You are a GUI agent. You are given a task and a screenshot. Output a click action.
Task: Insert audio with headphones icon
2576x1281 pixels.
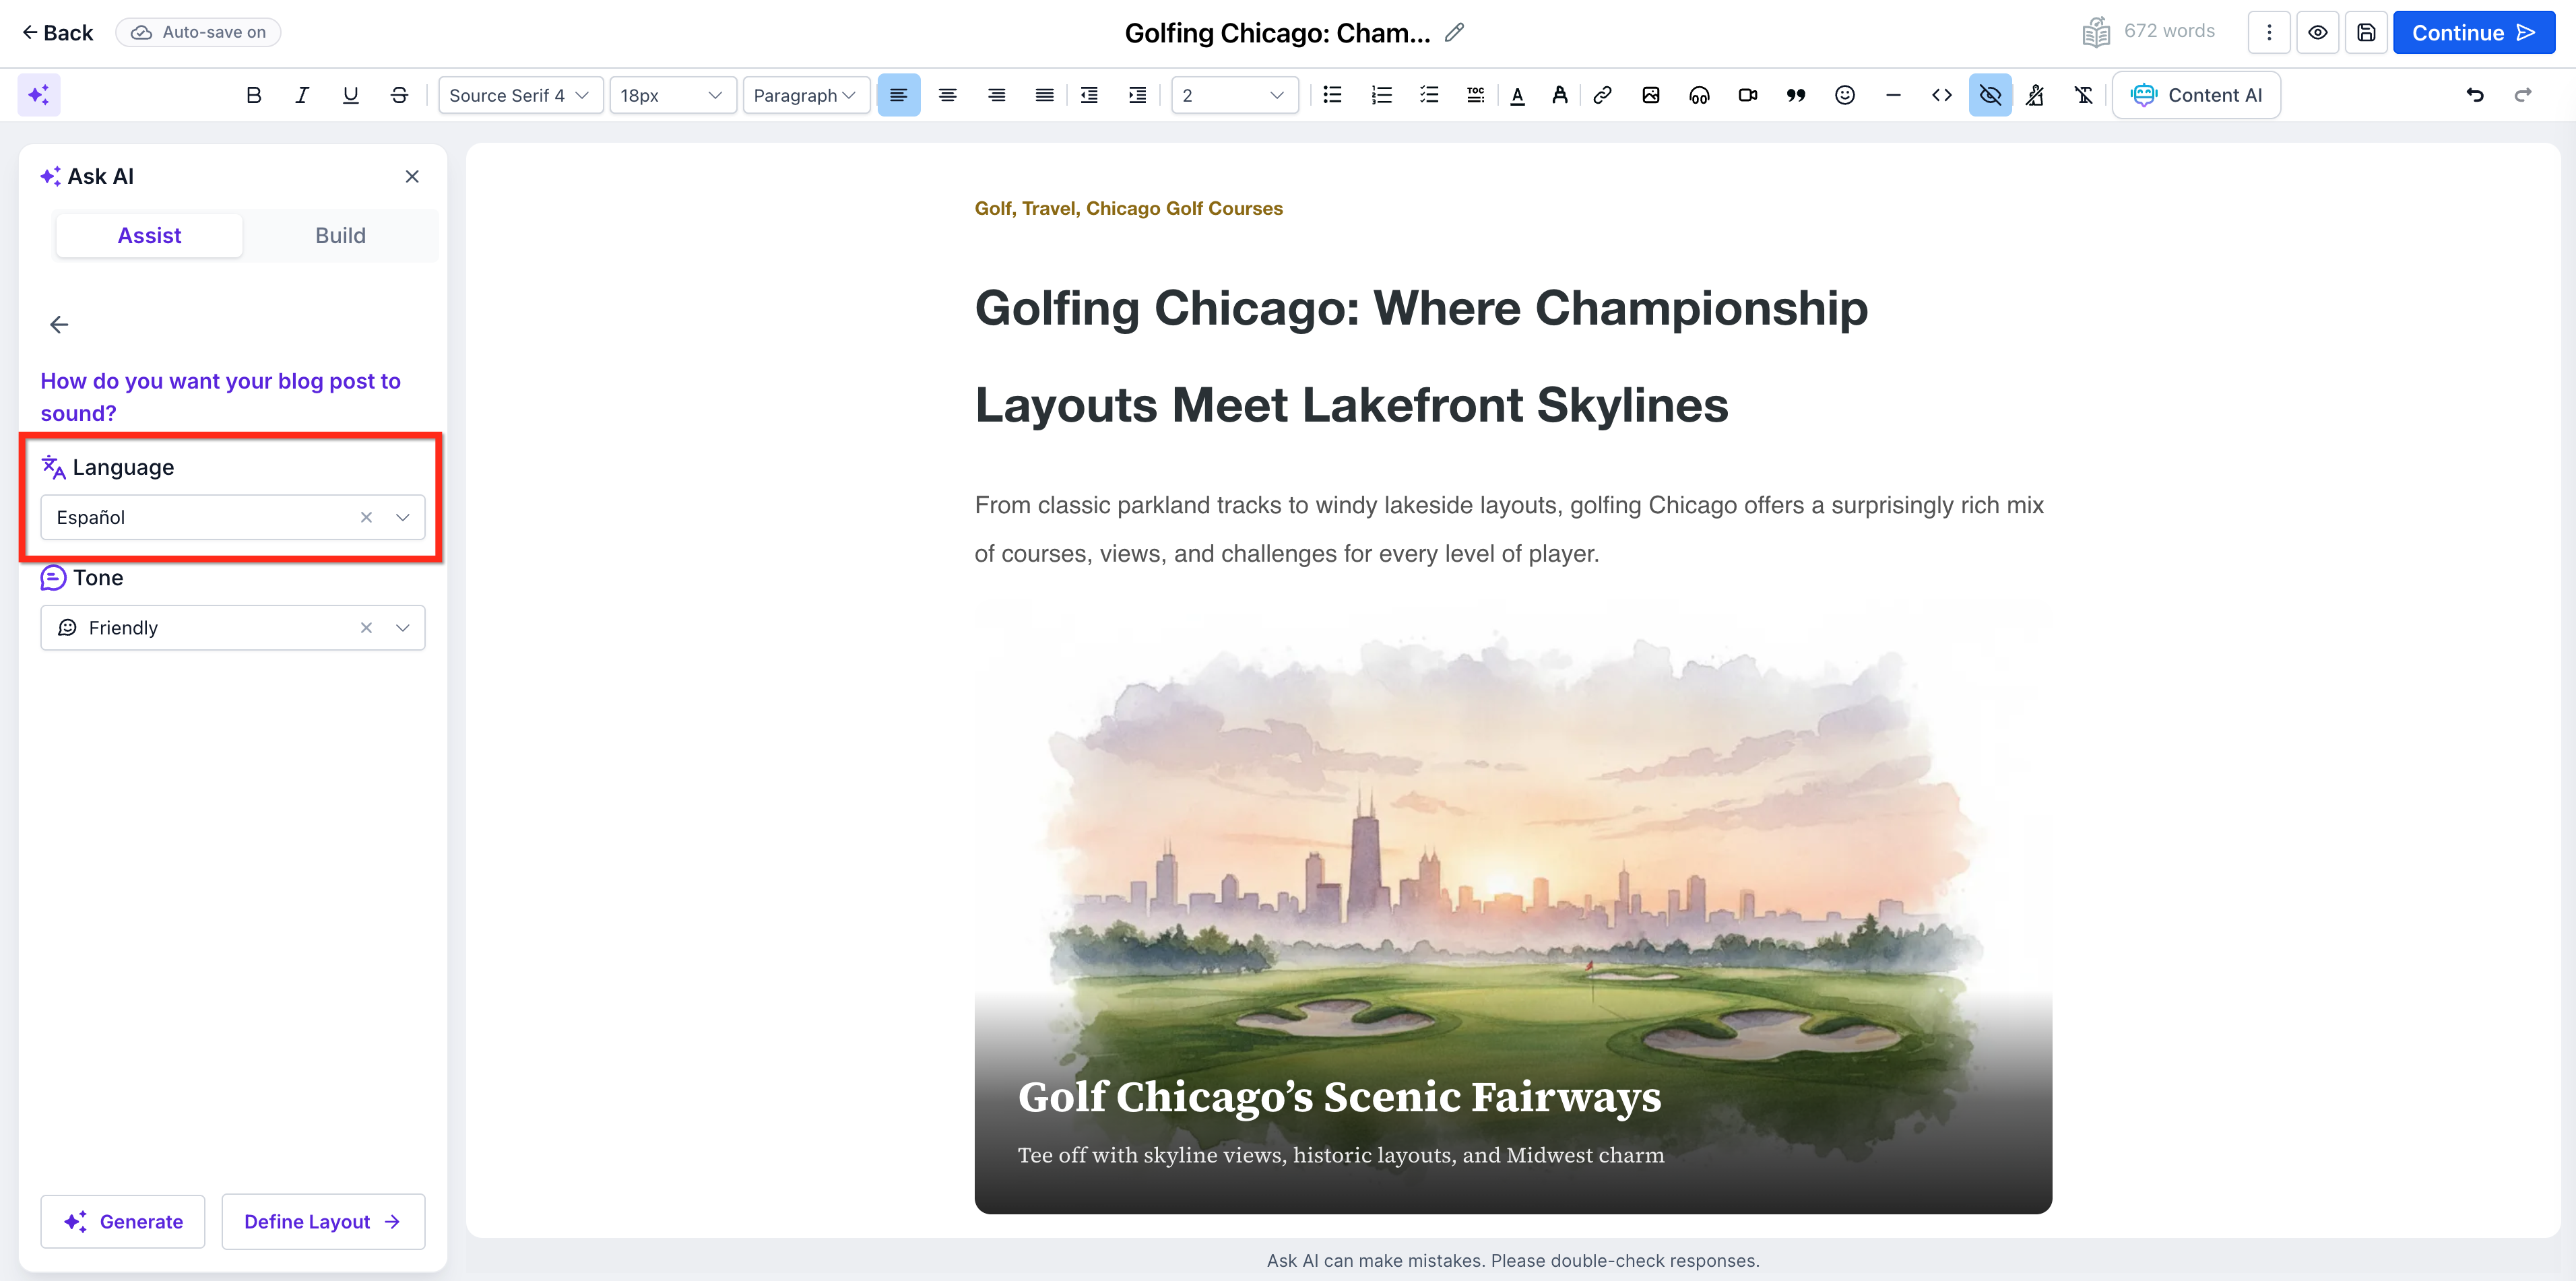click(1699, 95)
